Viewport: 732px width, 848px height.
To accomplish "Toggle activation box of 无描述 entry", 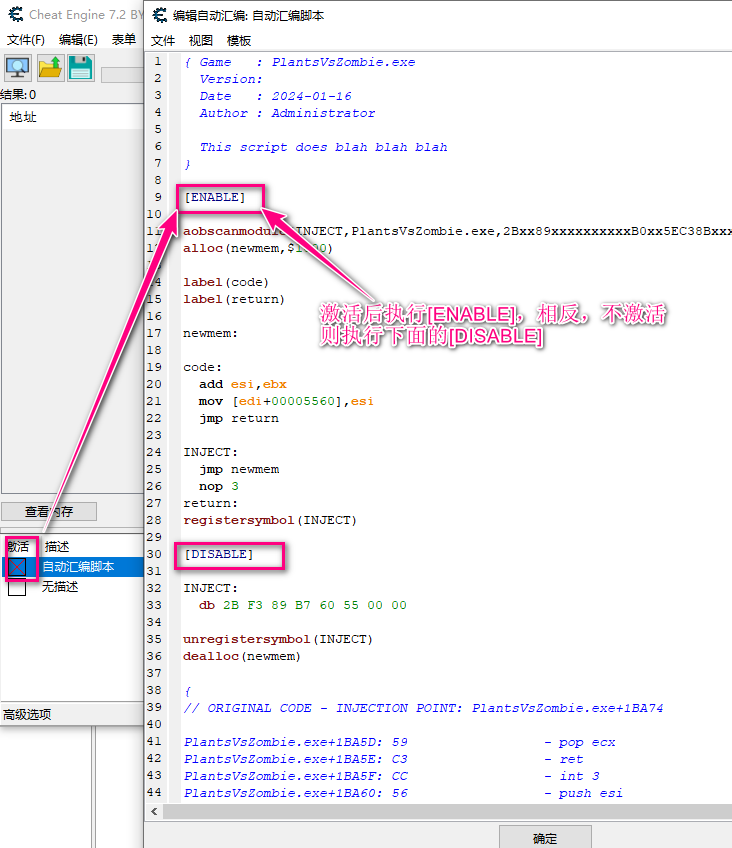I will pos(17,587).
